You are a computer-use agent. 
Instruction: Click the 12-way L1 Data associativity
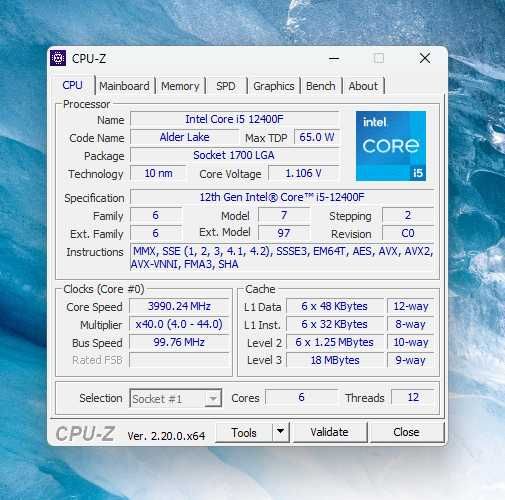(x=411, y=306)
